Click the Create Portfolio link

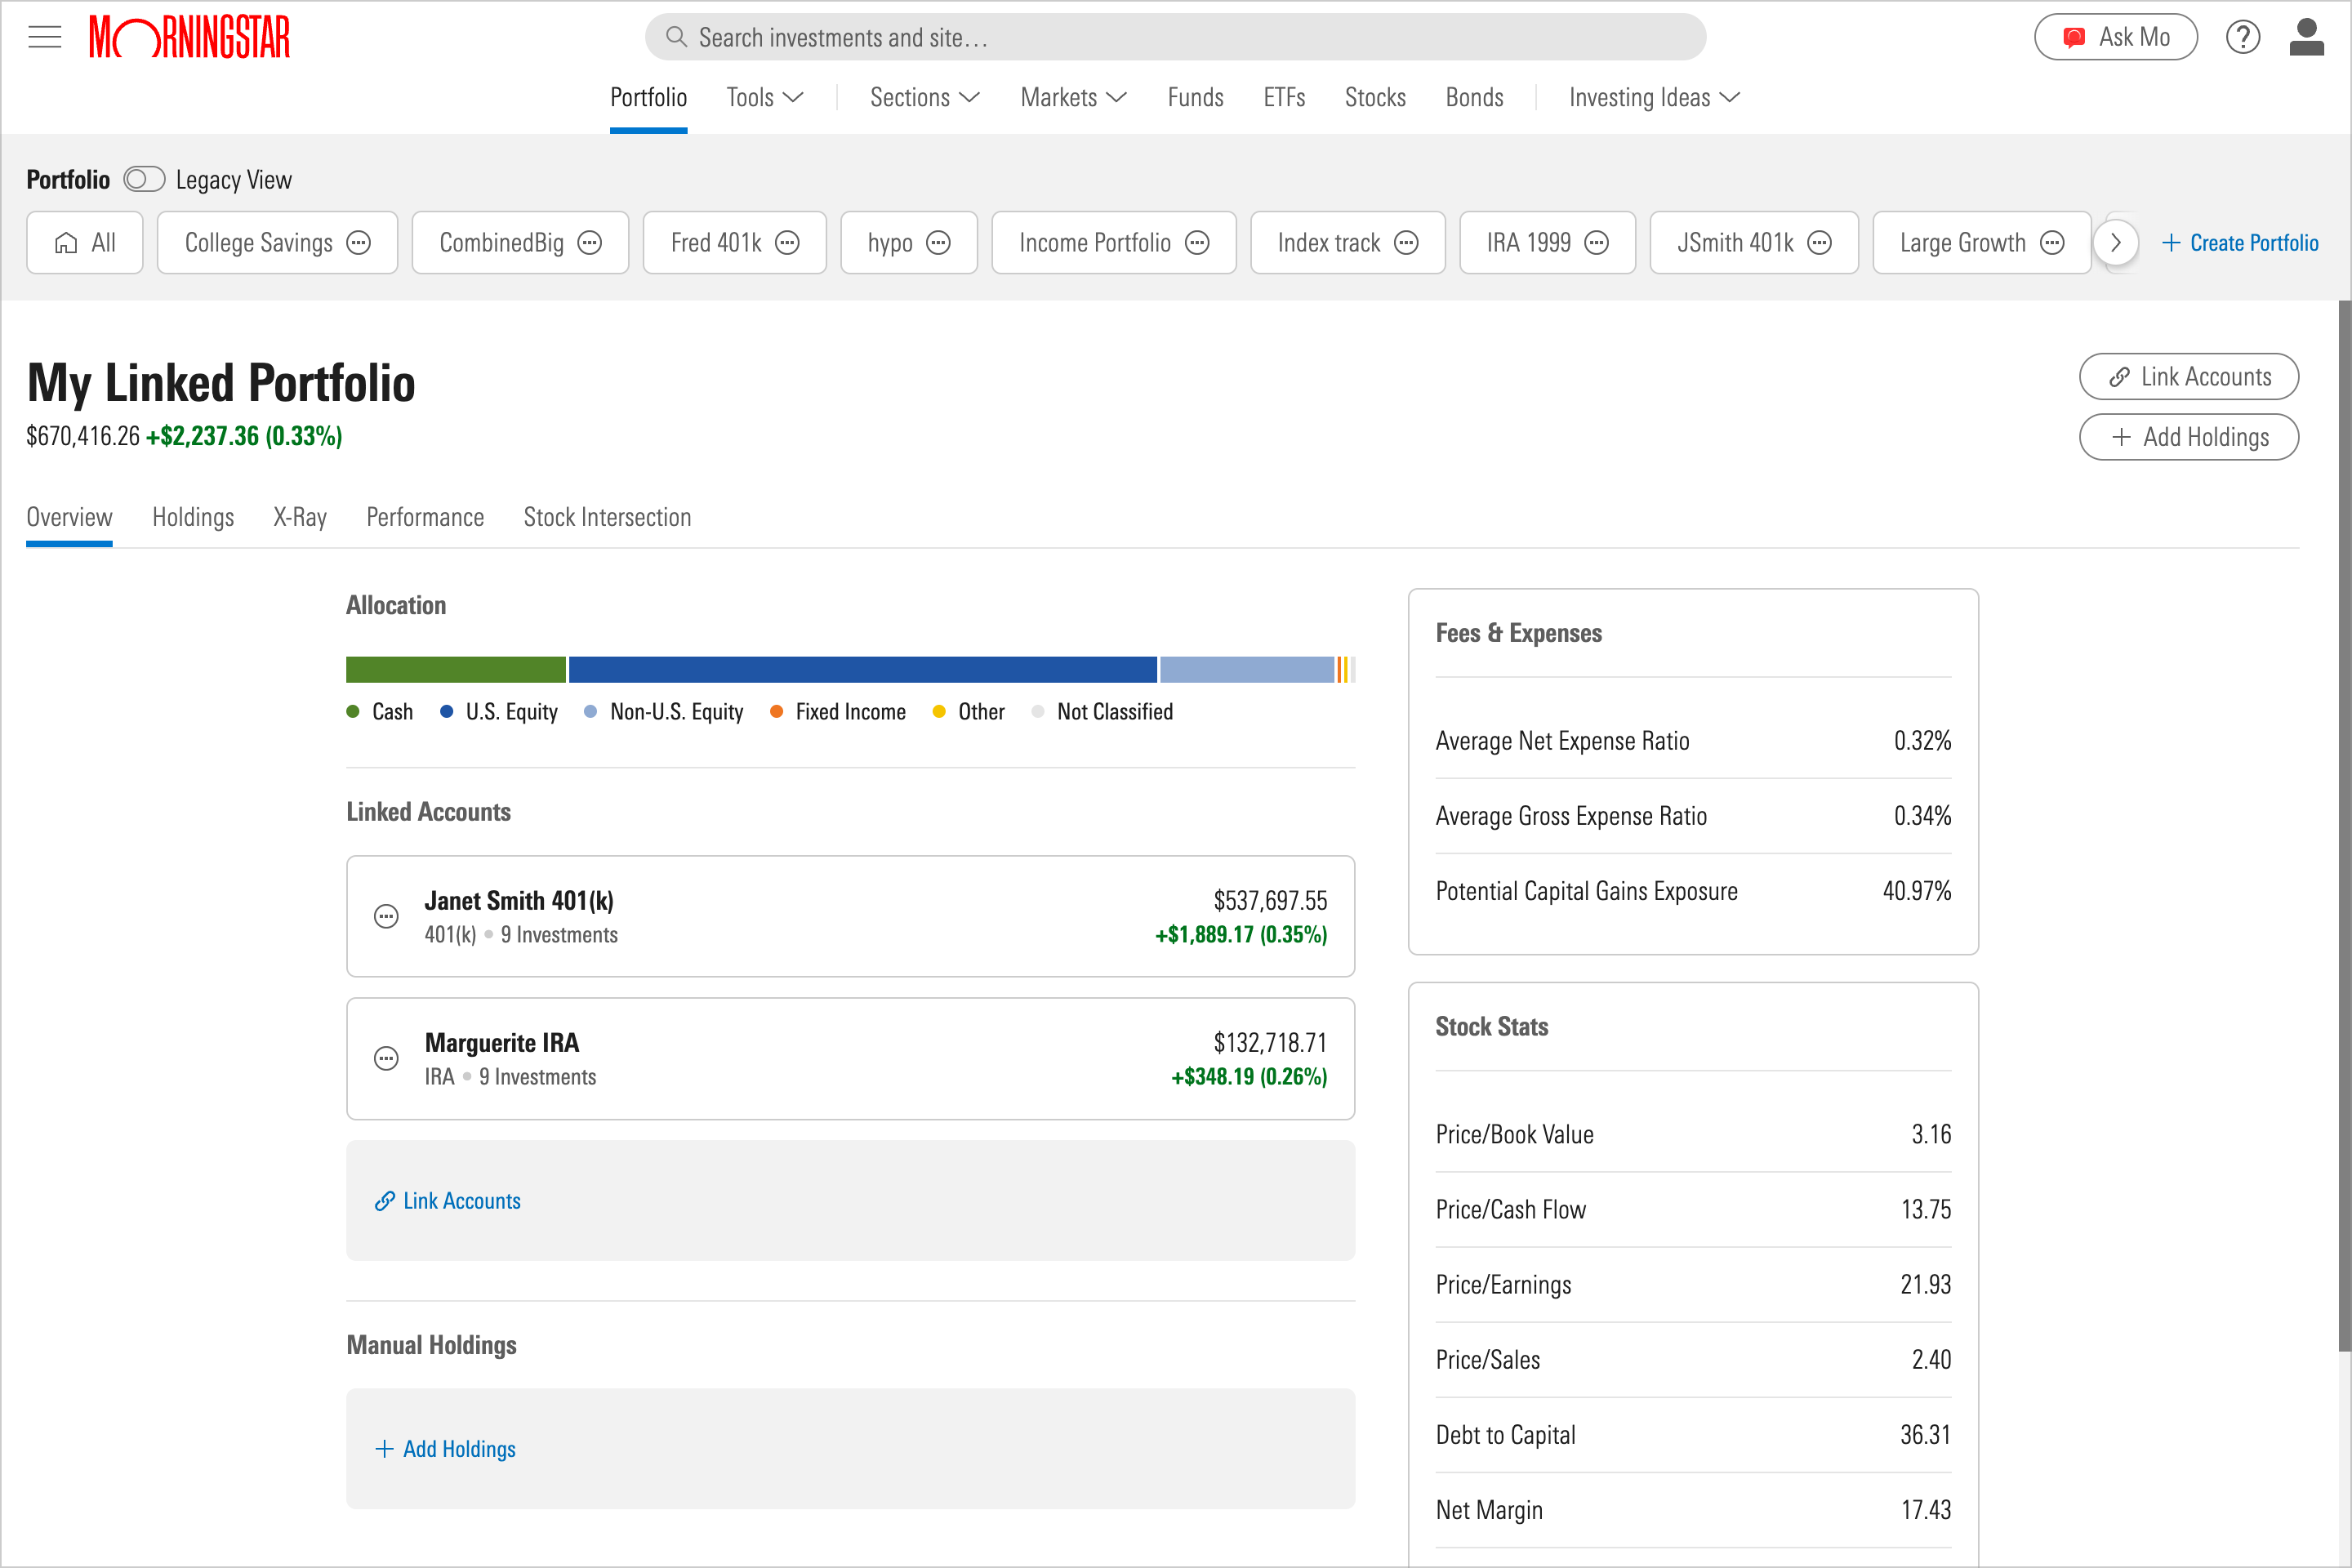(2239, 243)
